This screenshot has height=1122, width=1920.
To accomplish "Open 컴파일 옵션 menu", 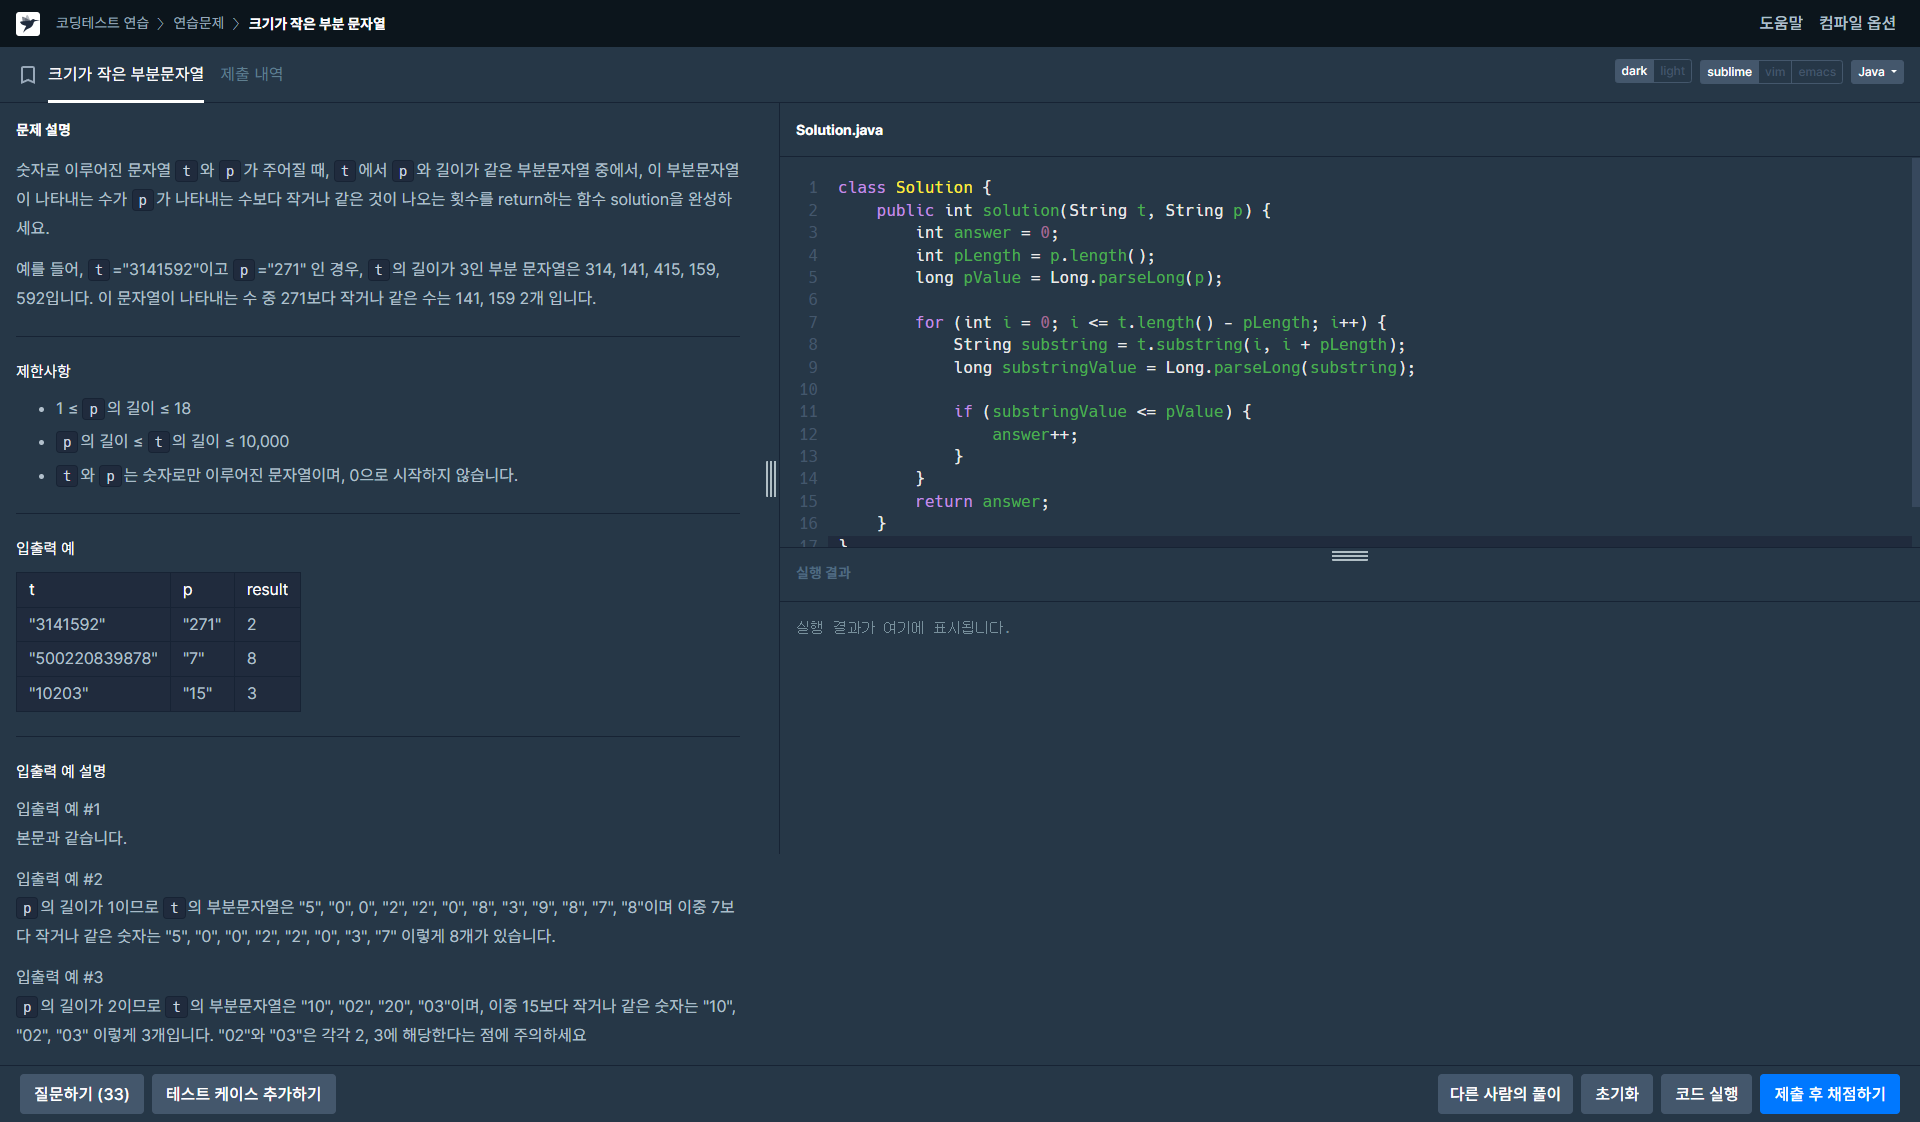I will (1857, 23).
